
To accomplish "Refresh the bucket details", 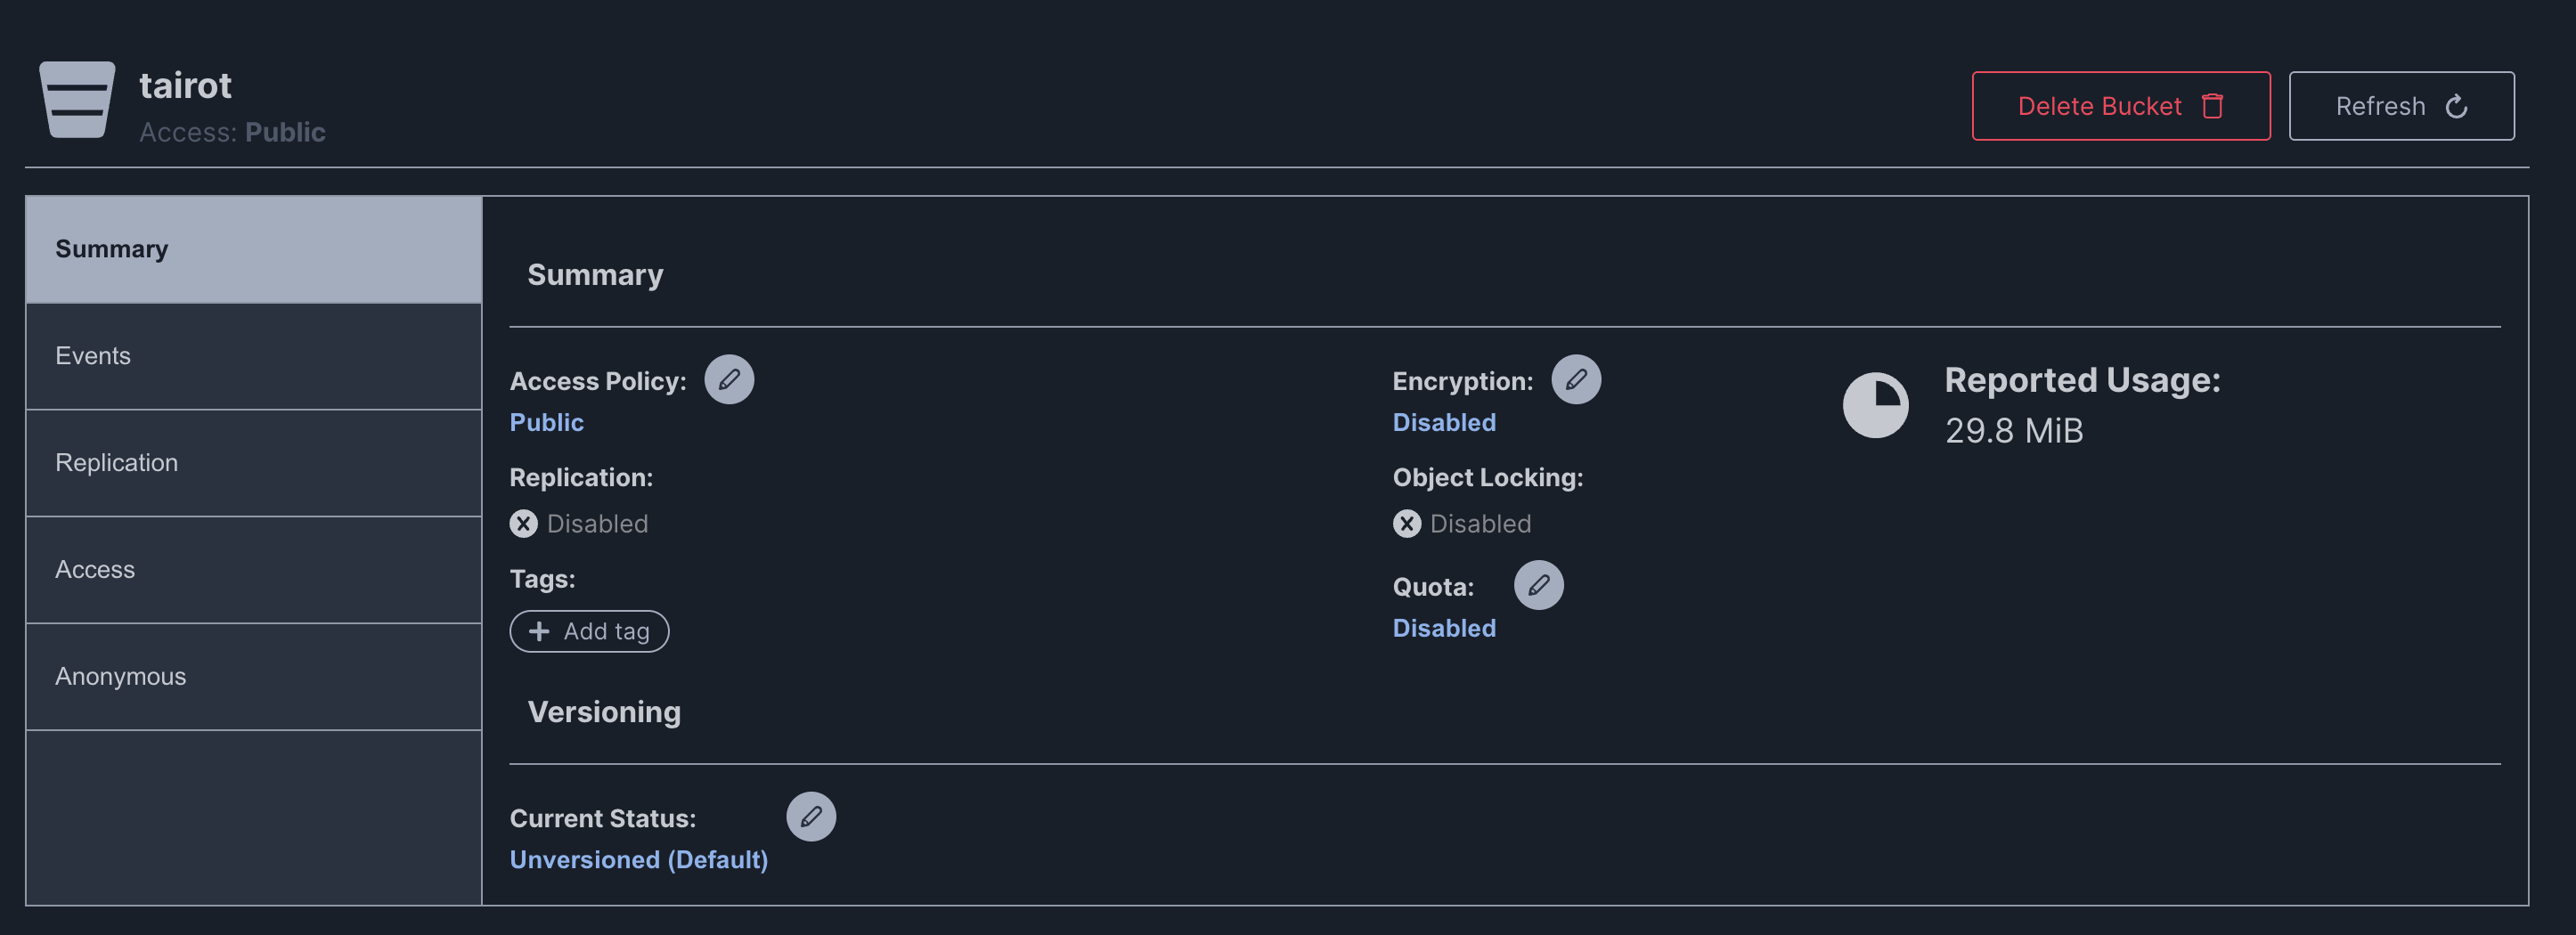I will [2400, 106].
